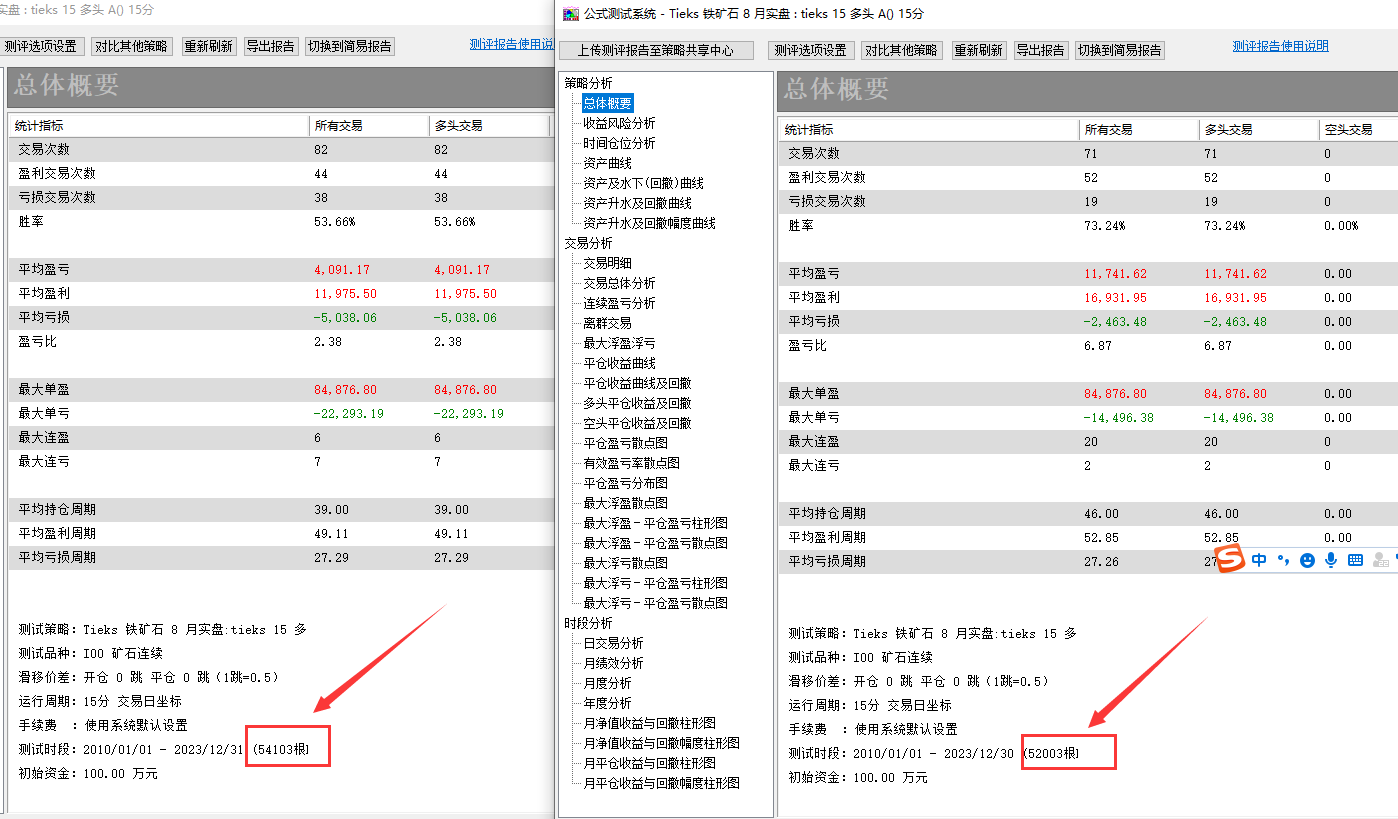This screenshot has height=819, width=1398.
Task: Open 平仓盈亏散点图 in the tree
Action: pyautogui.click(x=626, y=443)
